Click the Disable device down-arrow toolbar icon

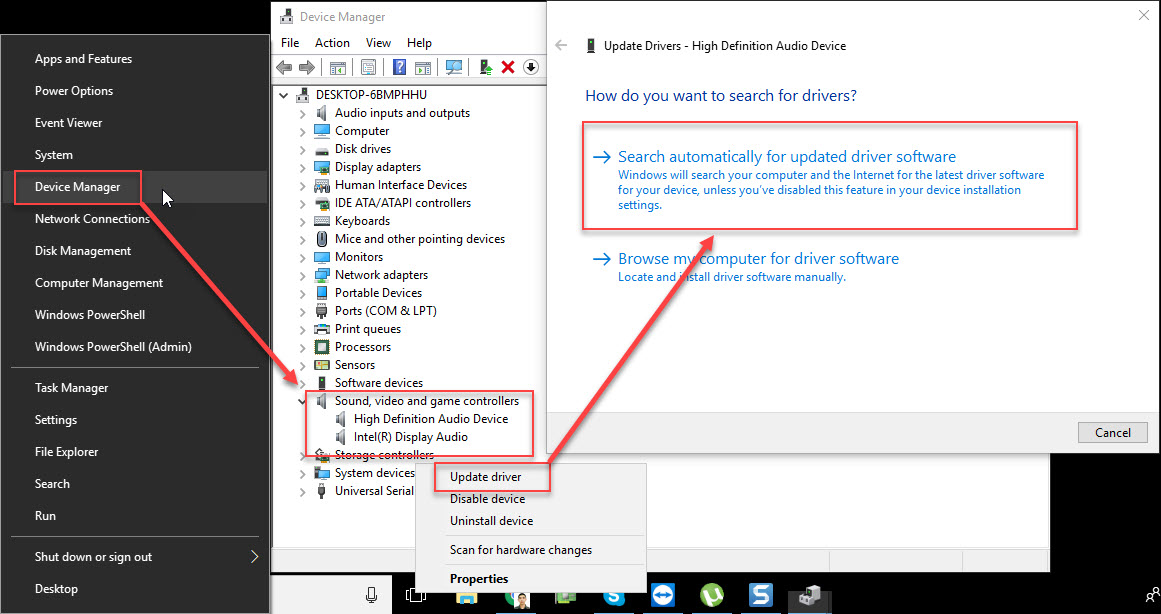pos(530,67)
